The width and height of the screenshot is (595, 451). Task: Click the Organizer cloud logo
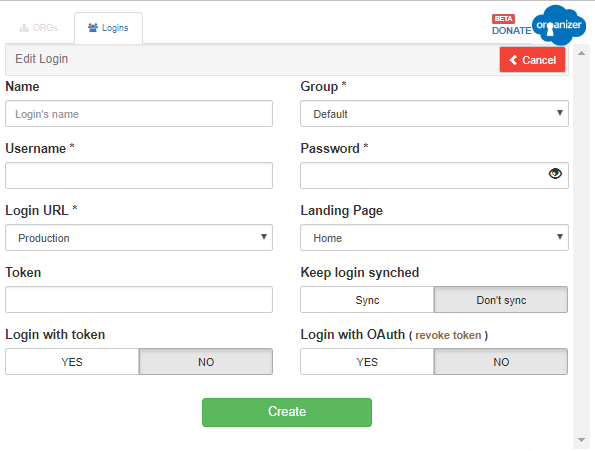click(x=559, y=25)
